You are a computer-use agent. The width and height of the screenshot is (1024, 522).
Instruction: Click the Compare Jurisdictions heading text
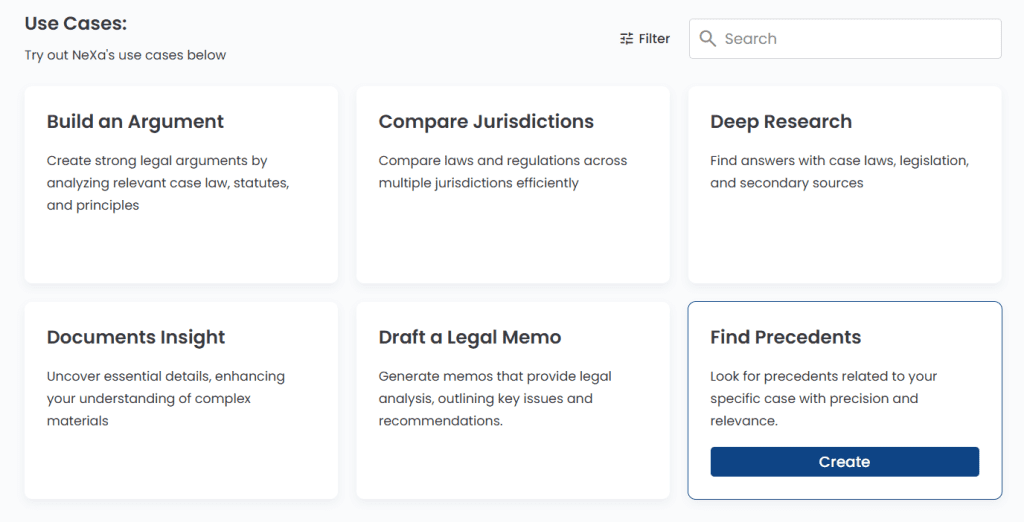tap(486, 122)
